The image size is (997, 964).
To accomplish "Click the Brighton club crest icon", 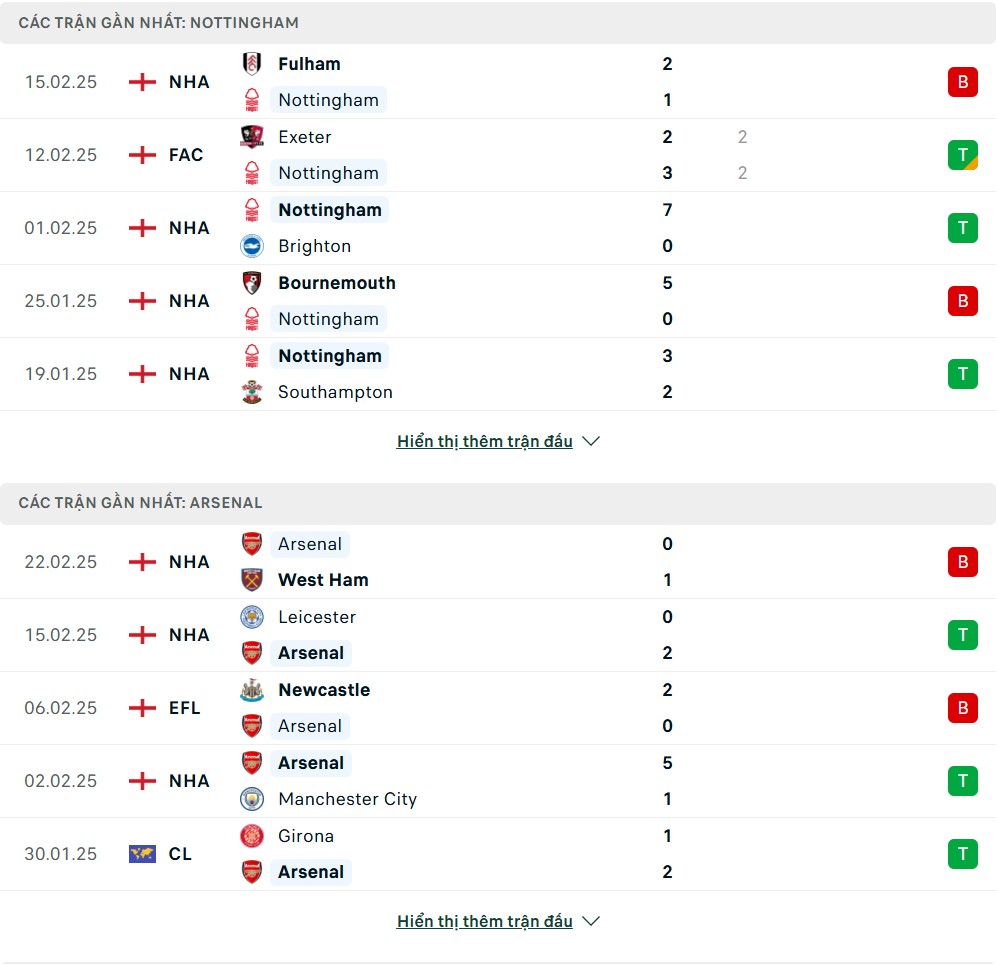I will (x=252, y=246).
